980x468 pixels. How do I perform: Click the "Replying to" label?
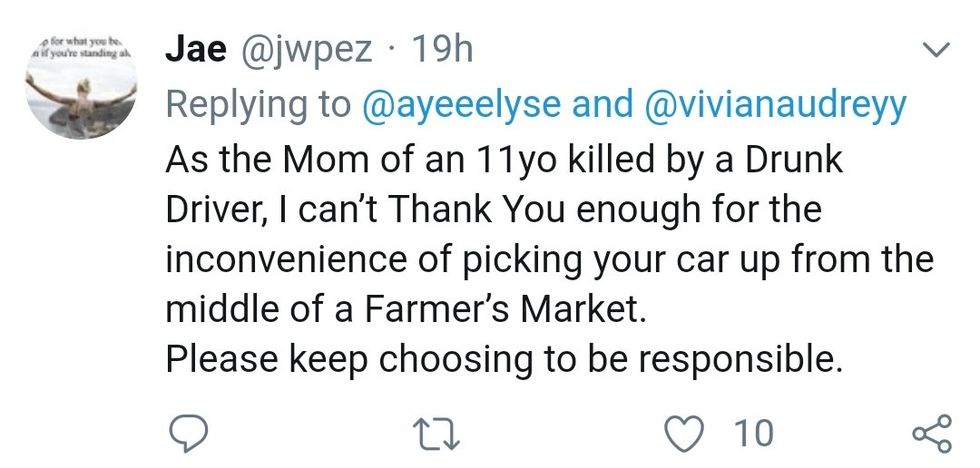point(256,104)
